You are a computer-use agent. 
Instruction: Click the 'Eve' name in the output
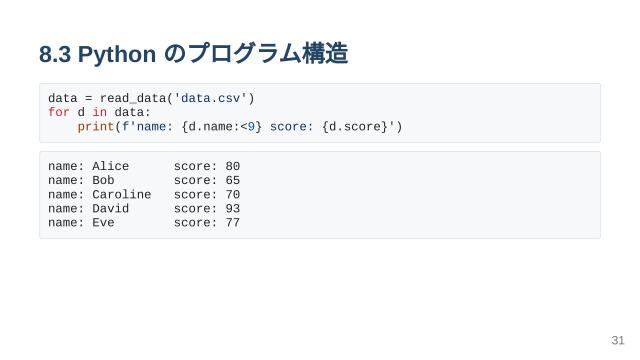103,222
